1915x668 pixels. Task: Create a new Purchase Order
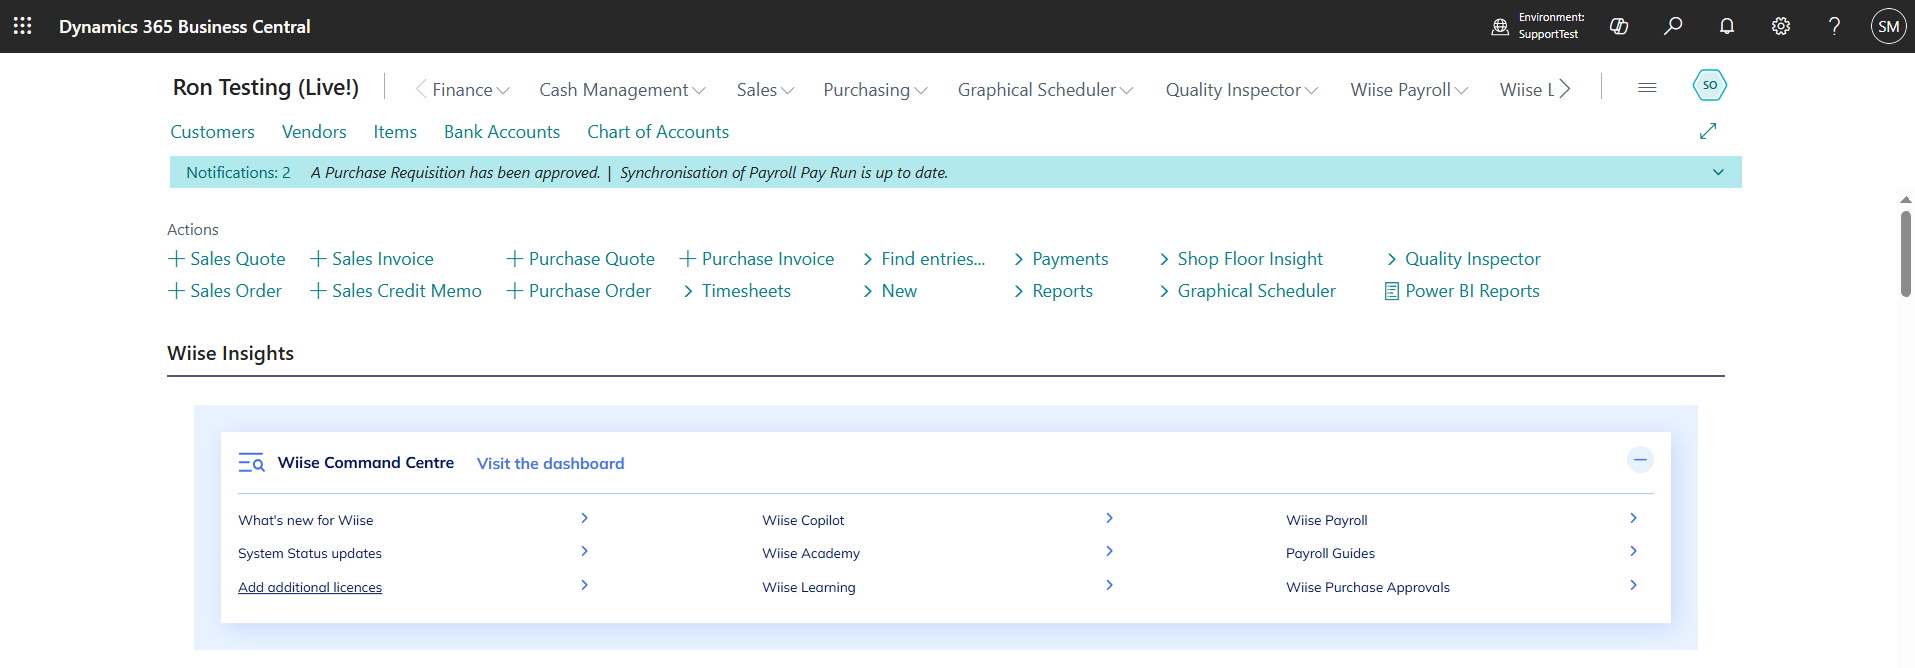(579, 291)
